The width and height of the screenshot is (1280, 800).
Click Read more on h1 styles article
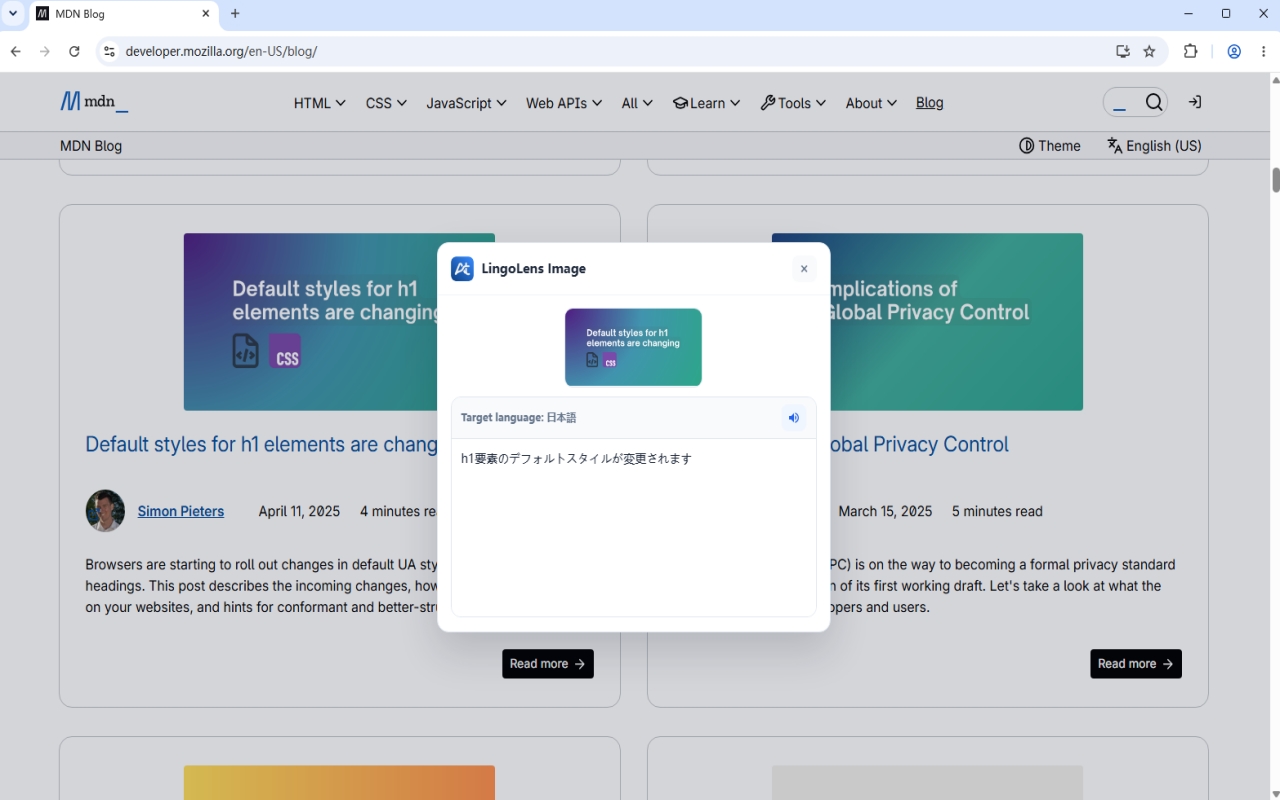[x=548, y=664]
